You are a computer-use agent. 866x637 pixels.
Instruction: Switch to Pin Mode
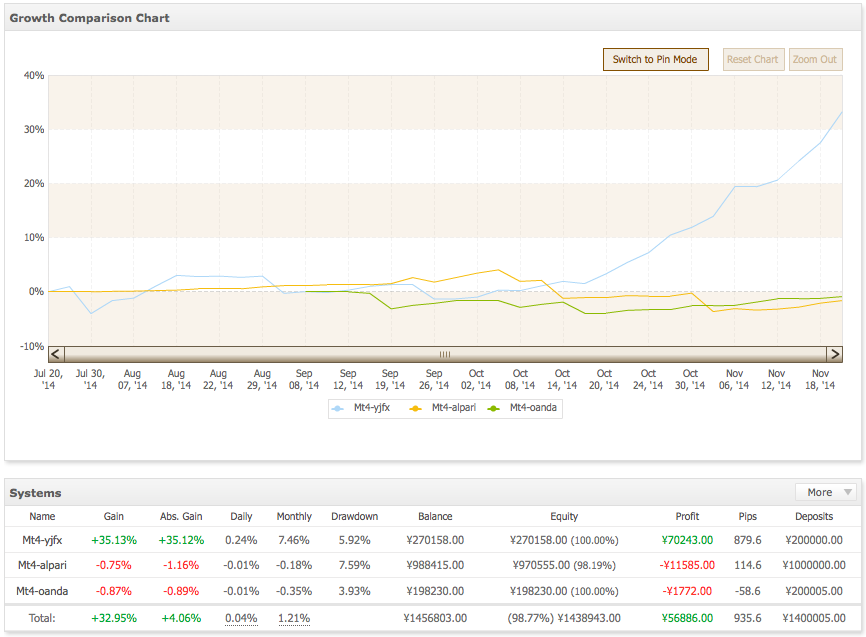coord(655,59)
